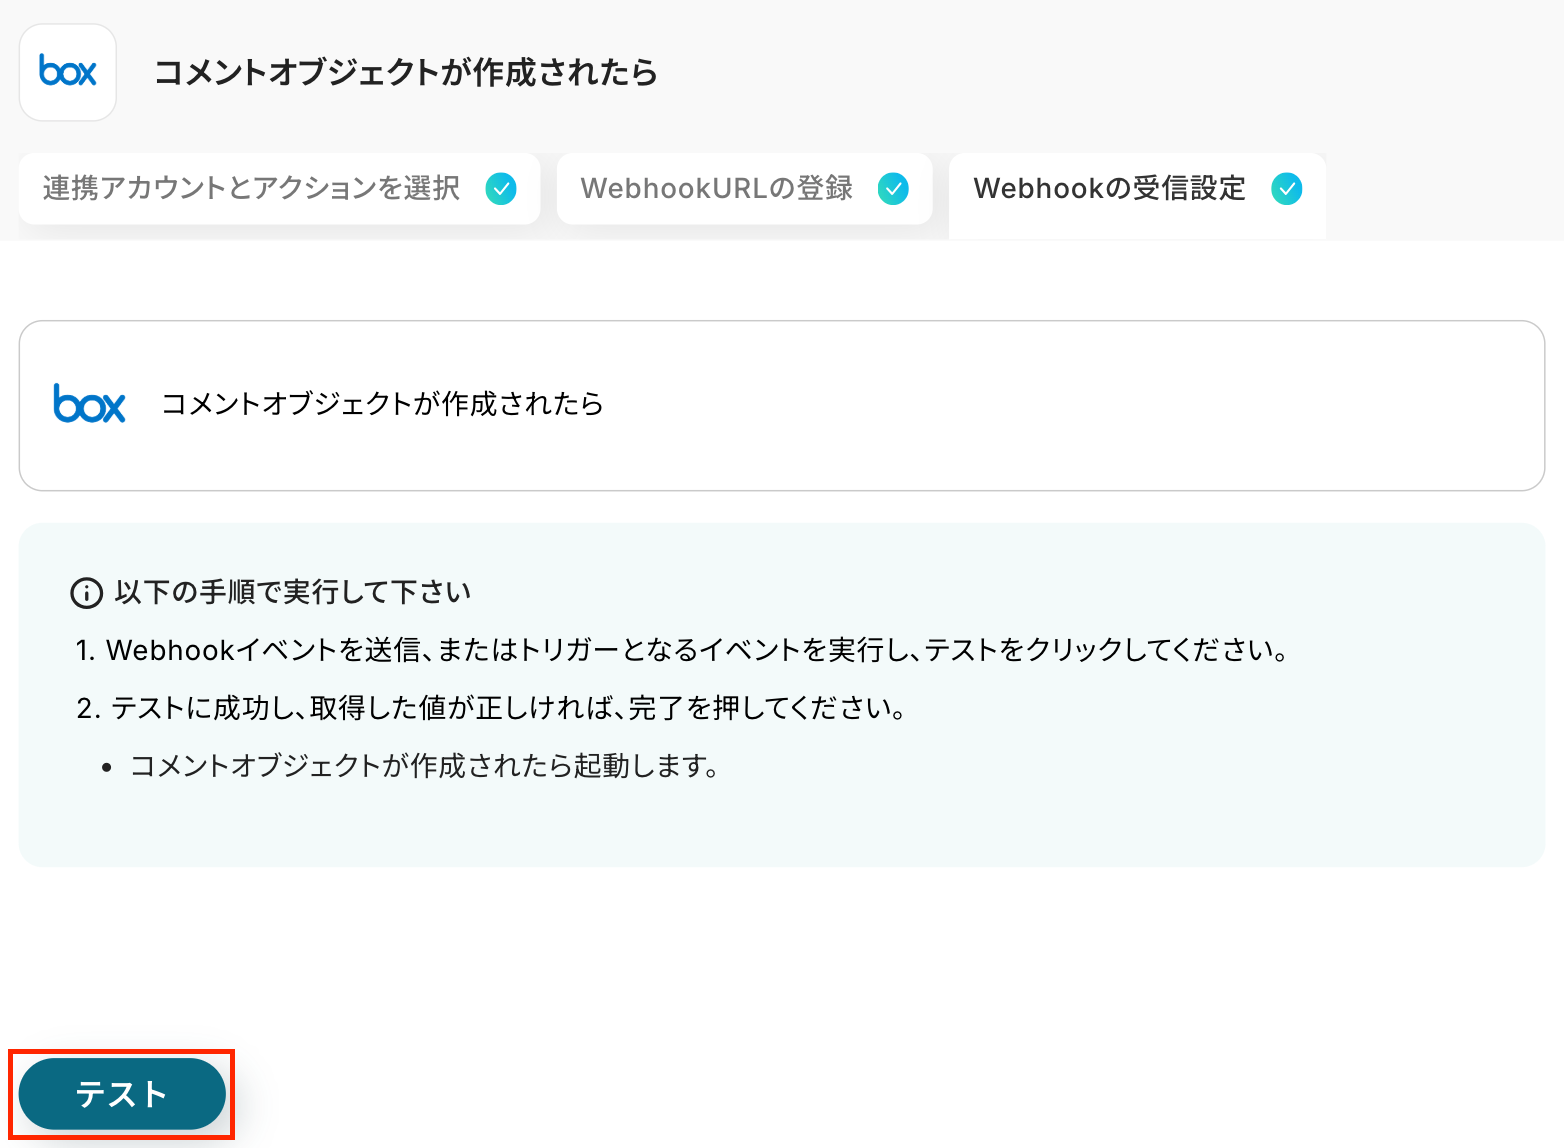
Task: Click instruction step 1 about Webhookイベント
Action: point(682,650)
